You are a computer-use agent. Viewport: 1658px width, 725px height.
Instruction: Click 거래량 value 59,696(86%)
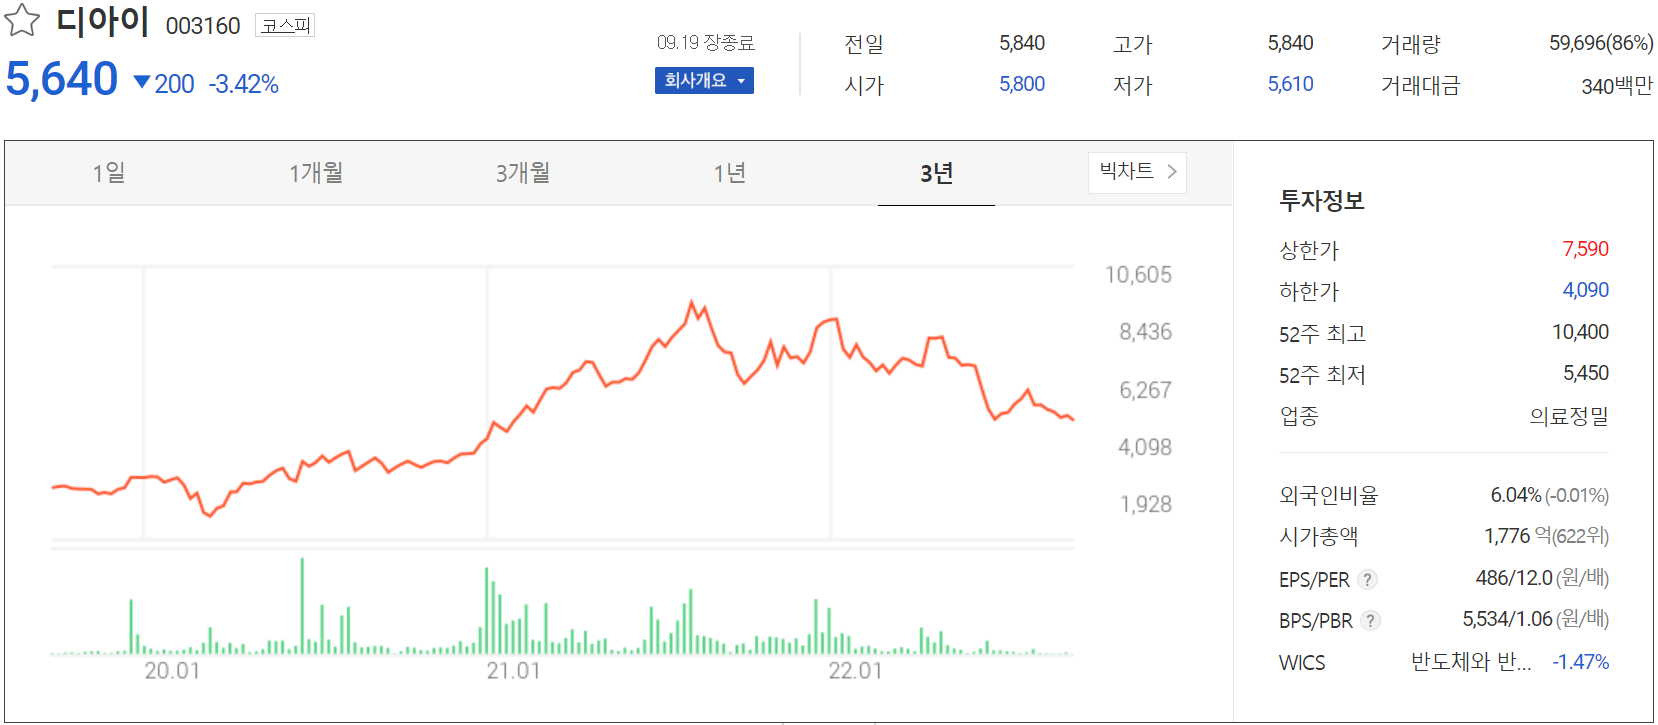1601,43
